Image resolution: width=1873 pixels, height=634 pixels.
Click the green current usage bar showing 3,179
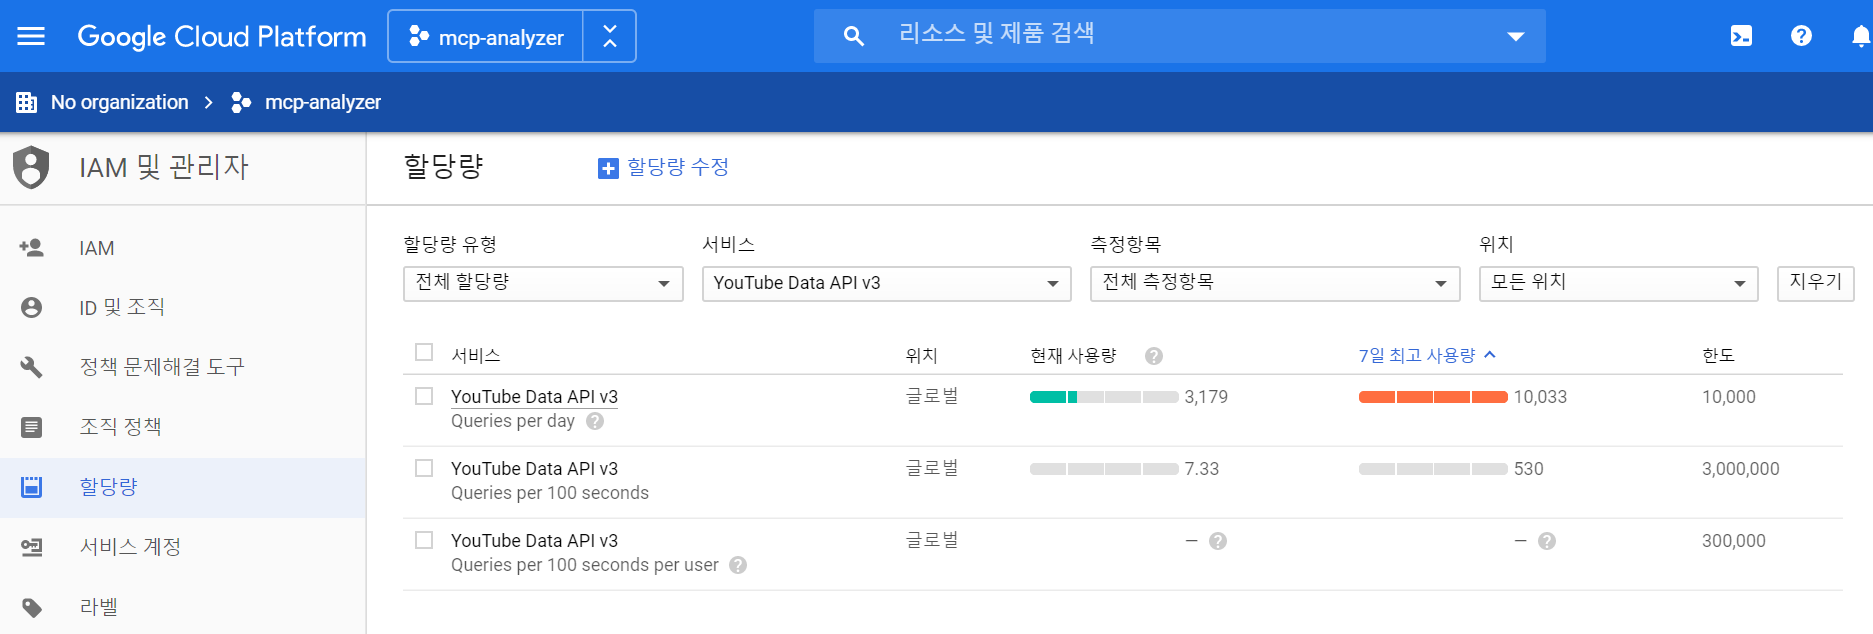point(1104,397)
